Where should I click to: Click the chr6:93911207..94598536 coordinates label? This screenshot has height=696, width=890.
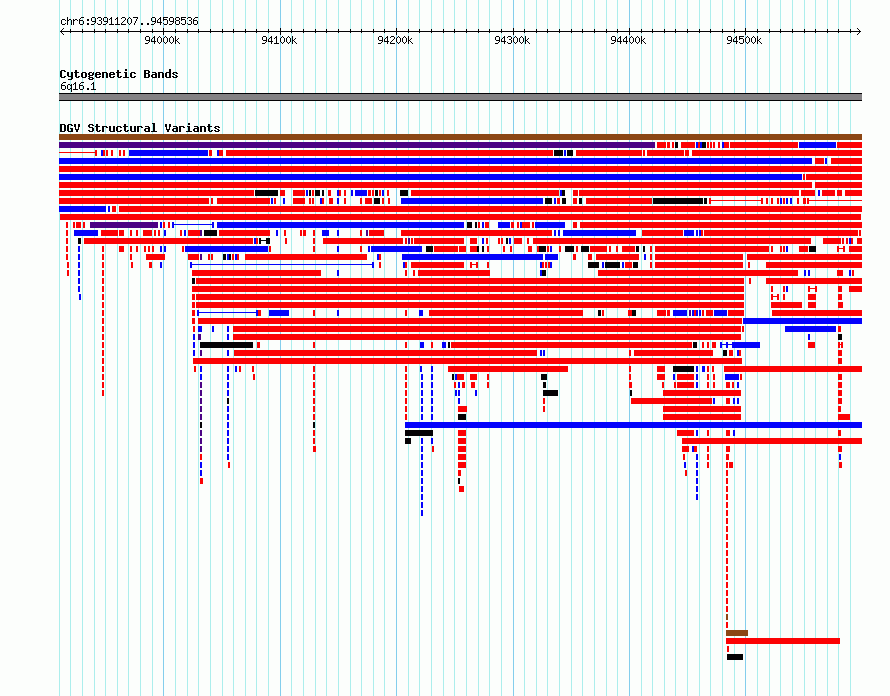tap(129, 22)
